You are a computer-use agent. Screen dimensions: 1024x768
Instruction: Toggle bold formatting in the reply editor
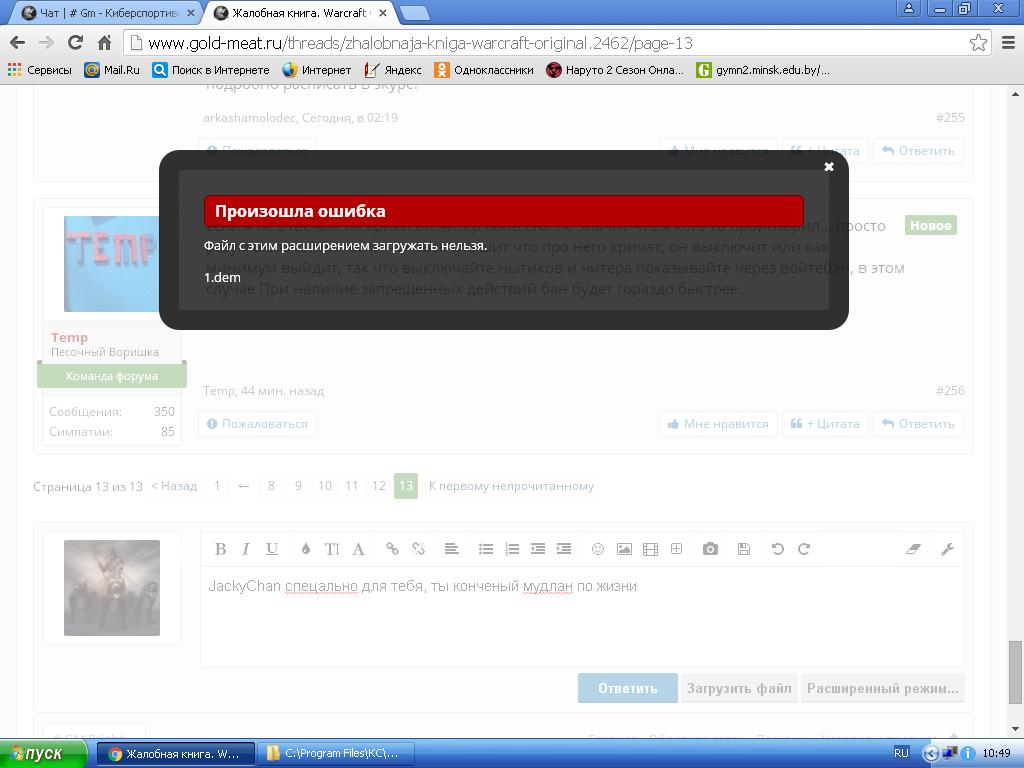pyautogui.click(x=221, y=549)
